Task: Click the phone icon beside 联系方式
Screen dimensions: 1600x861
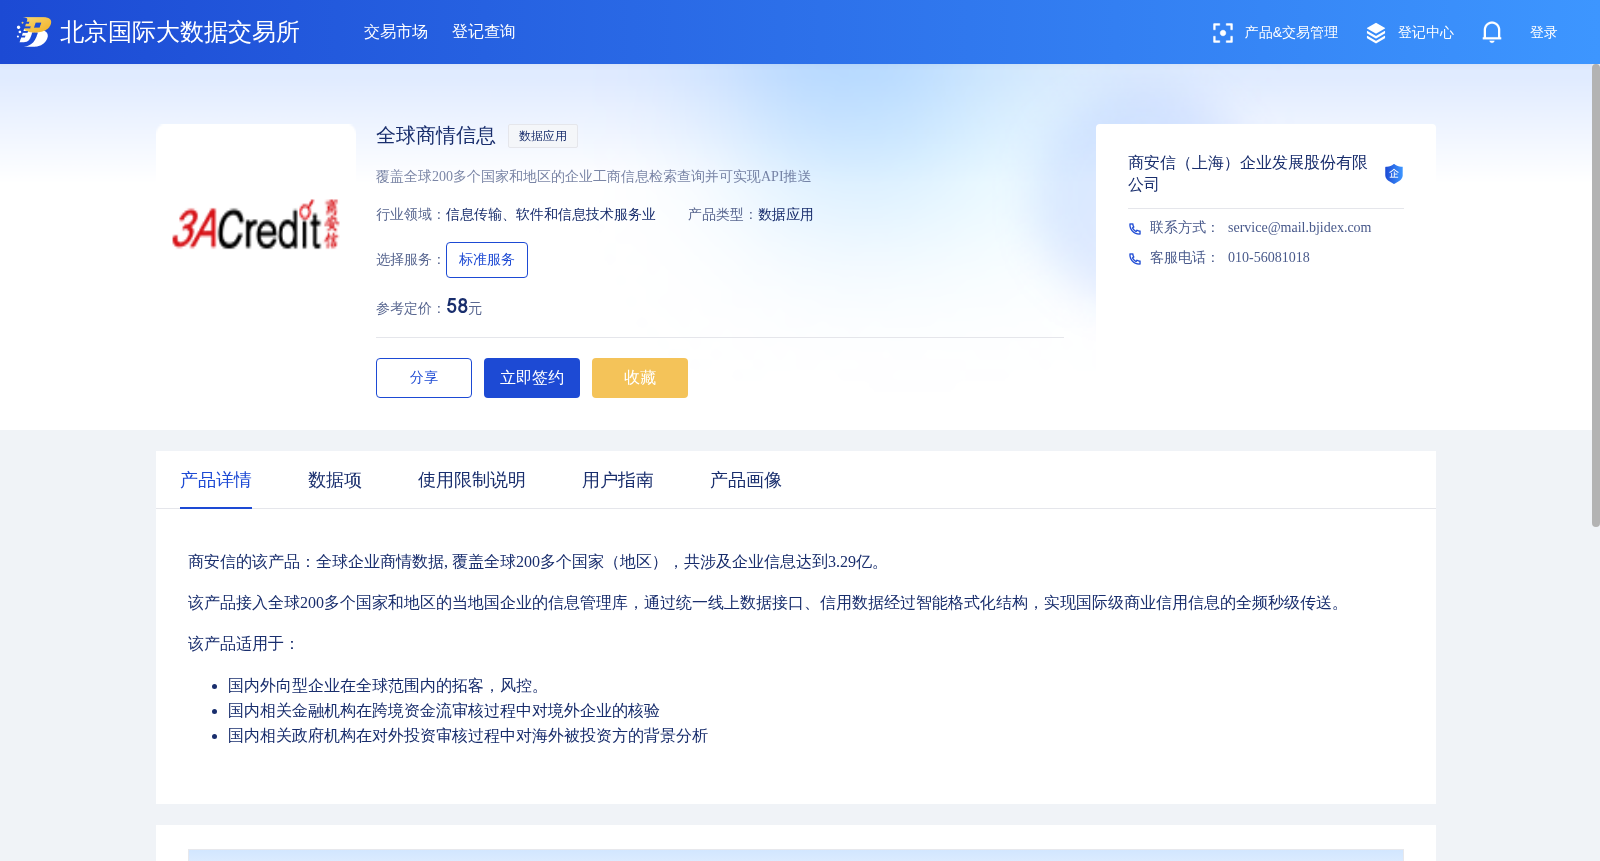Action: tap(1135, 229)
